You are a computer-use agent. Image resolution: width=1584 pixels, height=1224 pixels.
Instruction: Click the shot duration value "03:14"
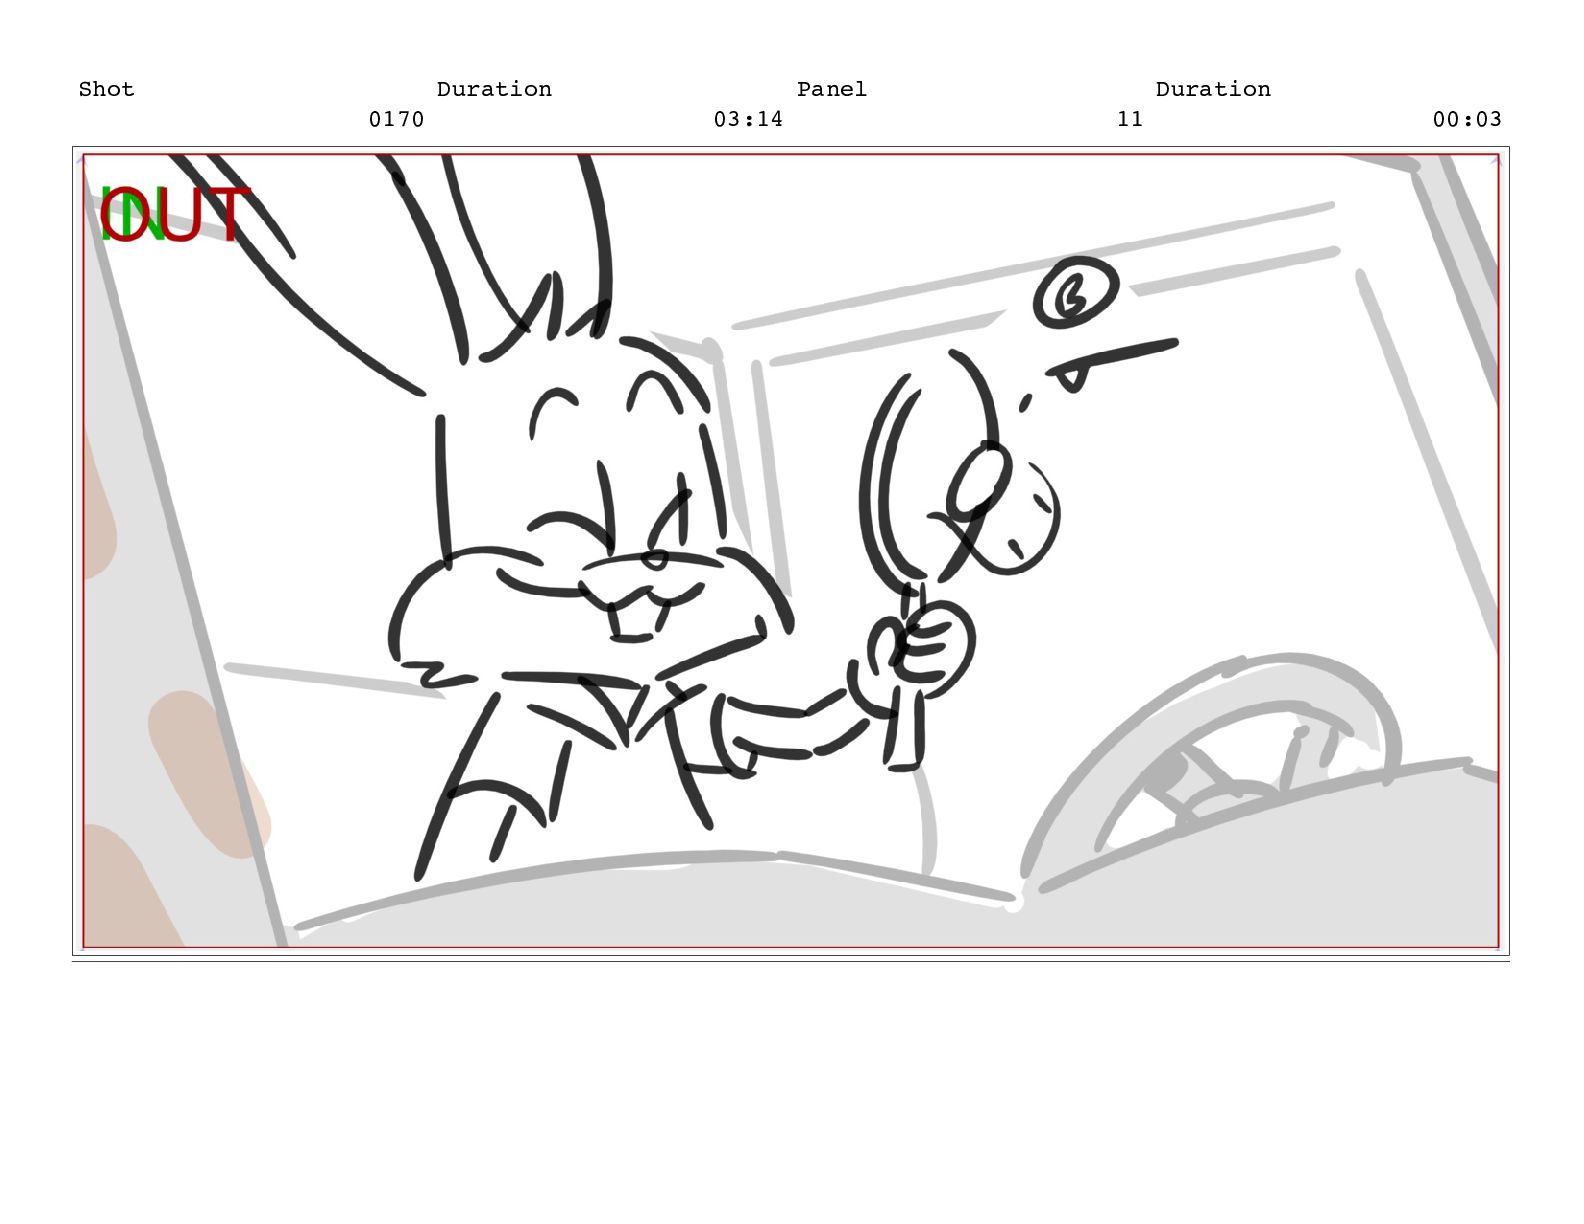click(748, 119)
